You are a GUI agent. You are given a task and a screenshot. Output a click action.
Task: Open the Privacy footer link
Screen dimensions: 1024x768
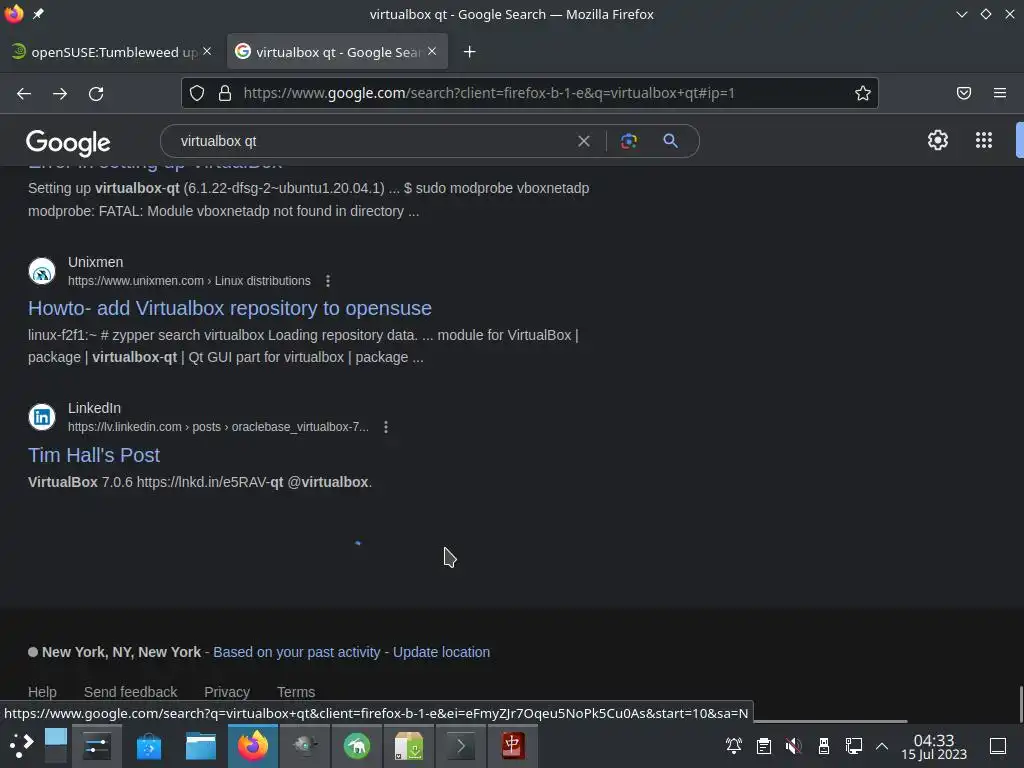tap(227, 692)
